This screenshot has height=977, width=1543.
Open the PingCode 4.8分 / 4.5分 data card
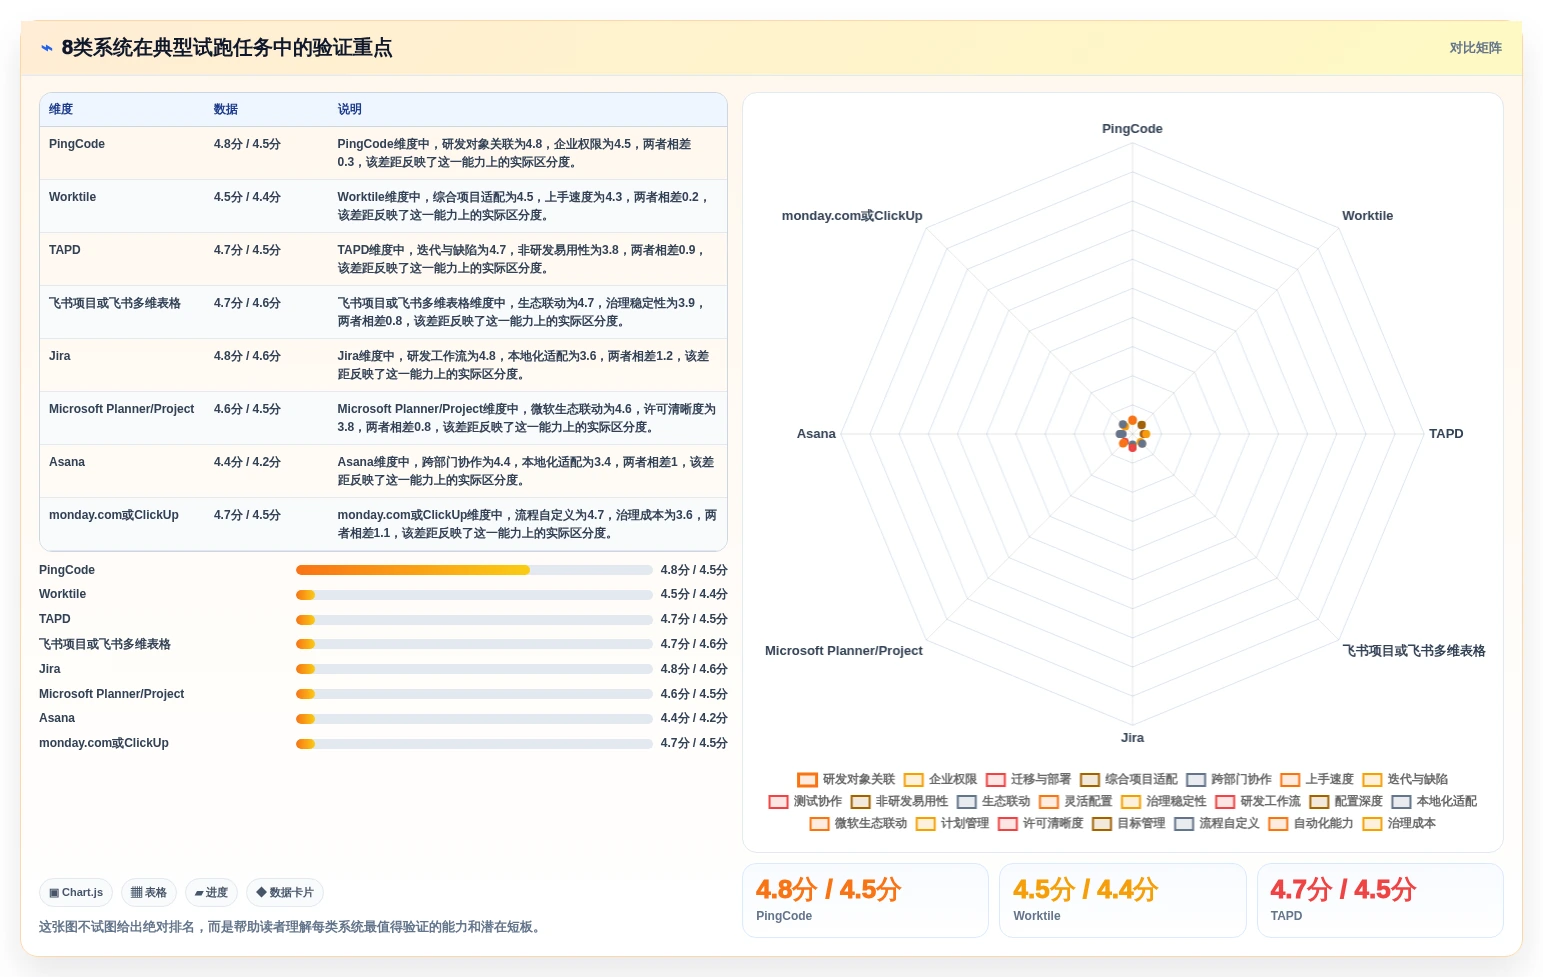click(x=865, y=900)
